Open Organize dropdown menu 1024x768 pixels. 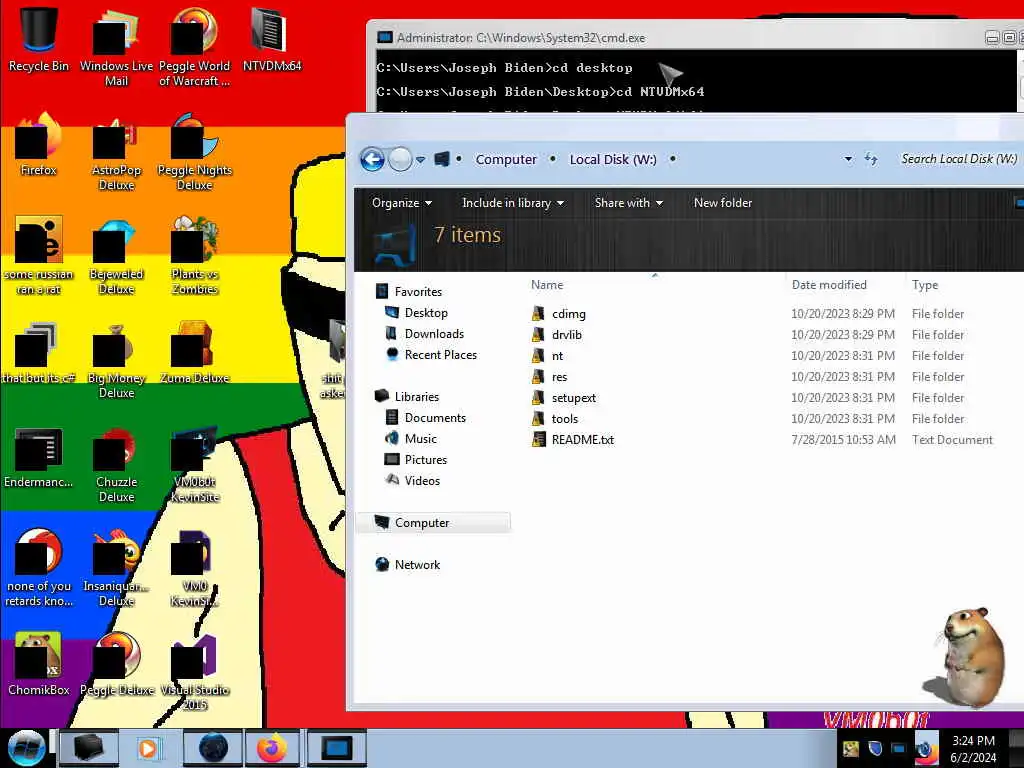pyautogui.click(x=402, y=203)
